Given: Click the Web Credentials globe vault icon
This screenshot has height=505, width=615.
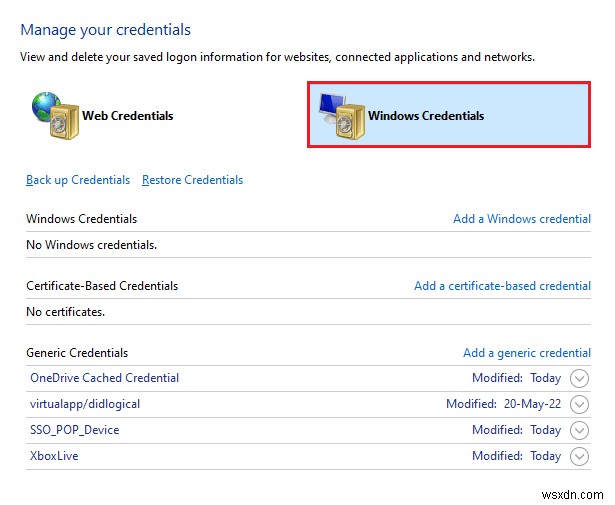Looking at the screenshot, I should (x=51, y=116).
